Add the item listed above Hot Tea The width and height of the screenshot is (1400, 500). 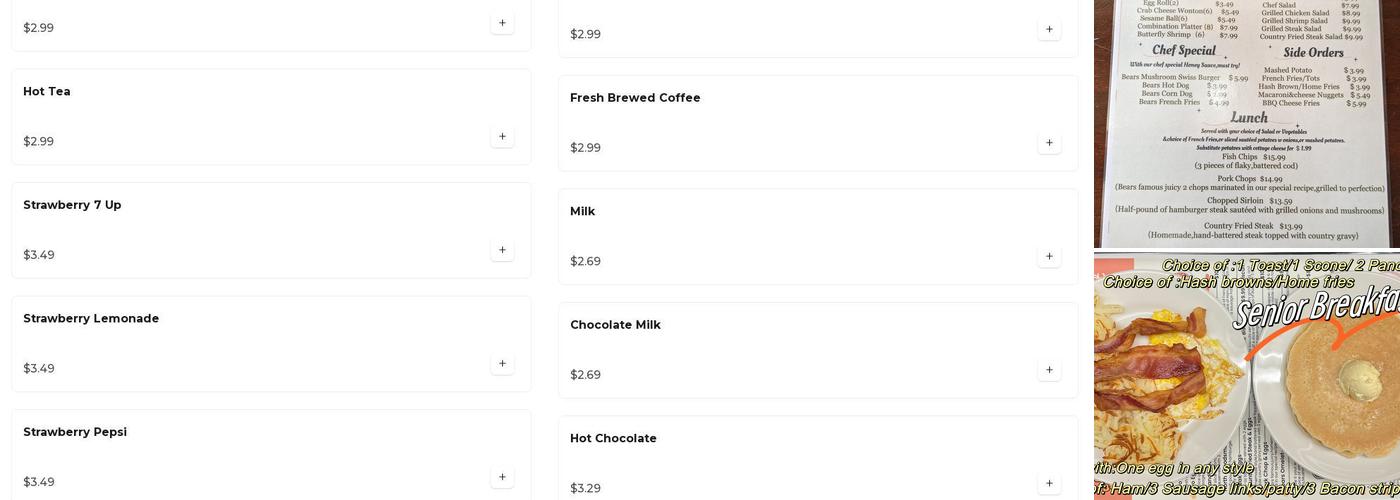(x=502, y=23)
